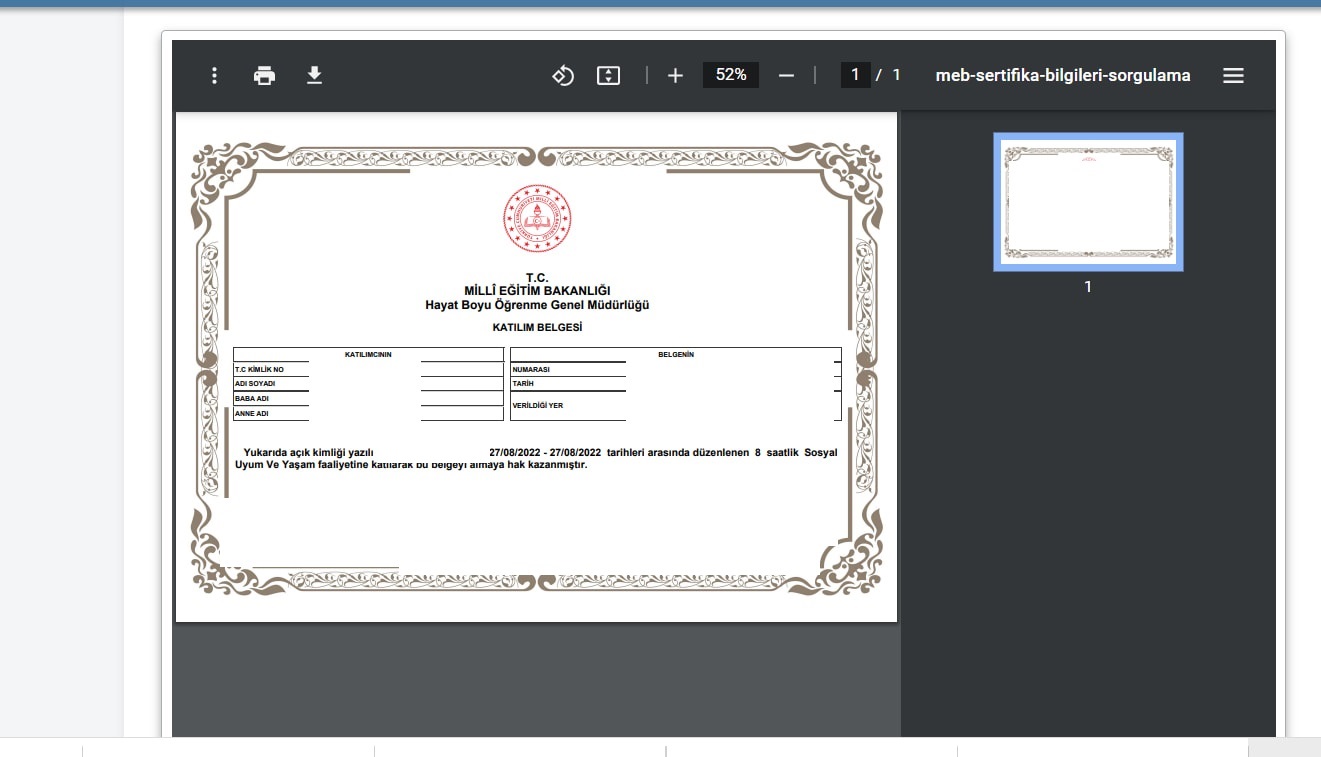Screen dimensions: 1321x757
Task: Edit the 52% zoom level field
Action: tap(731, 75)
